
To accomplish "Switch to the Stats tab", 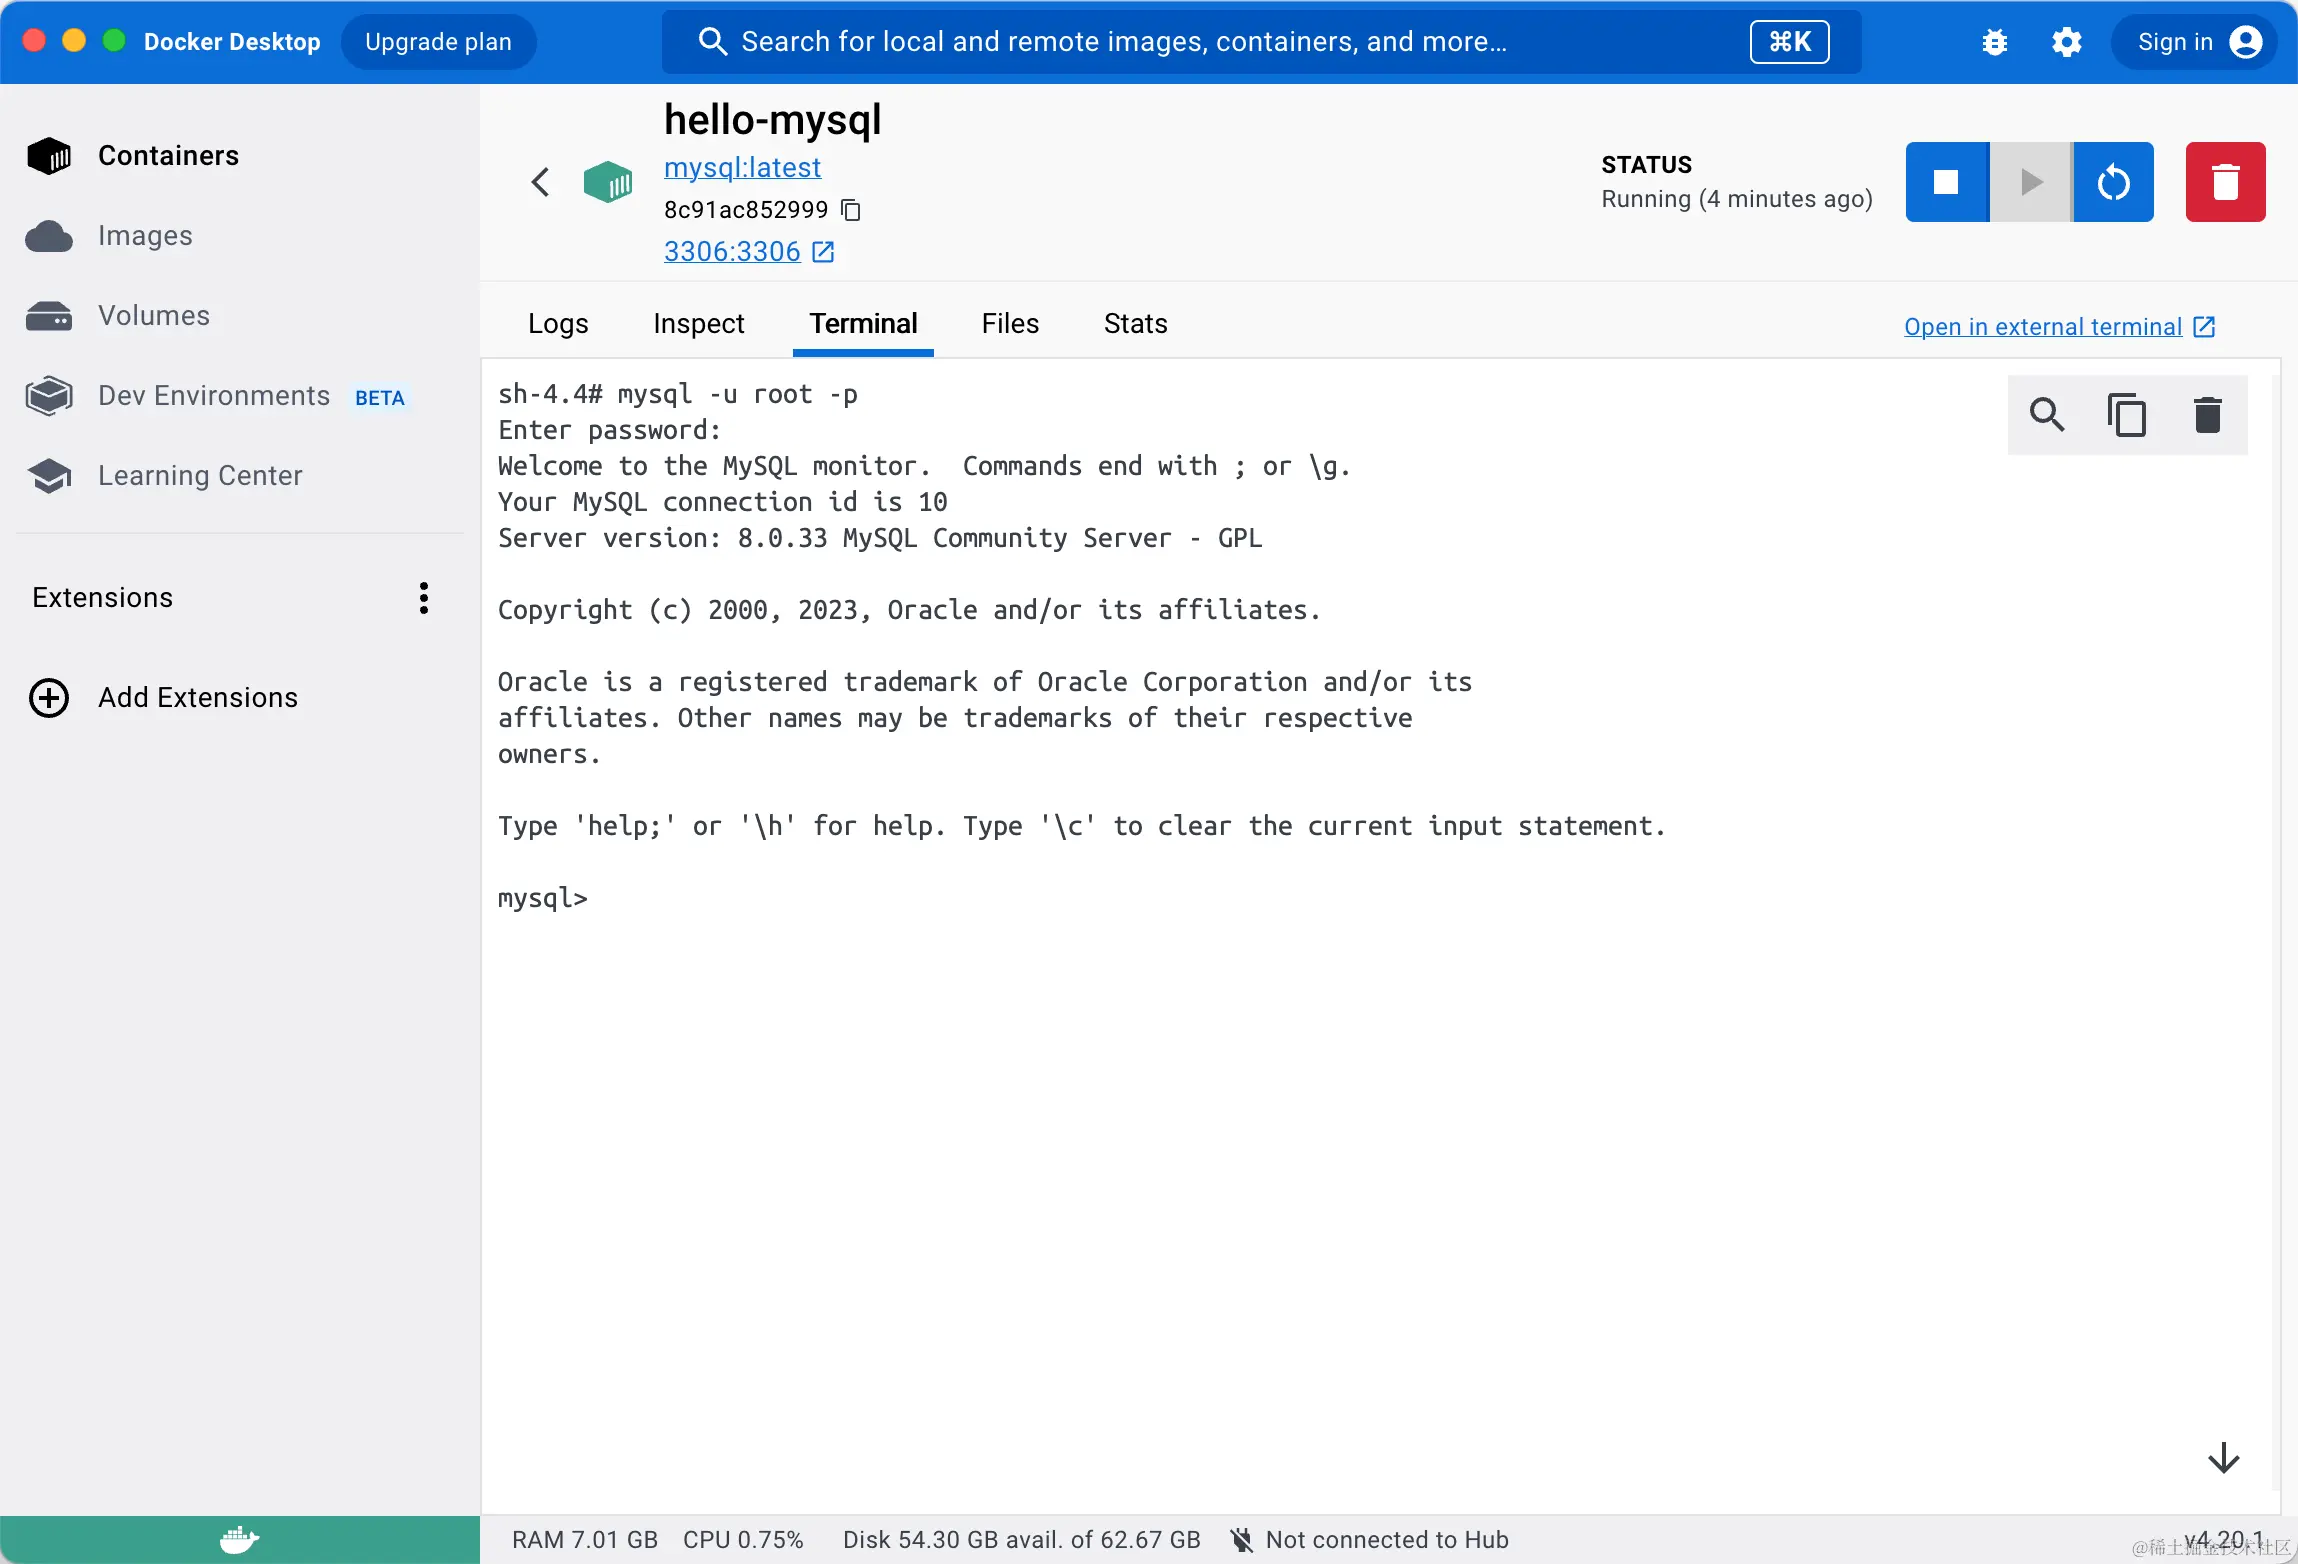I will pyautogui.click(x=1135, y=324).
